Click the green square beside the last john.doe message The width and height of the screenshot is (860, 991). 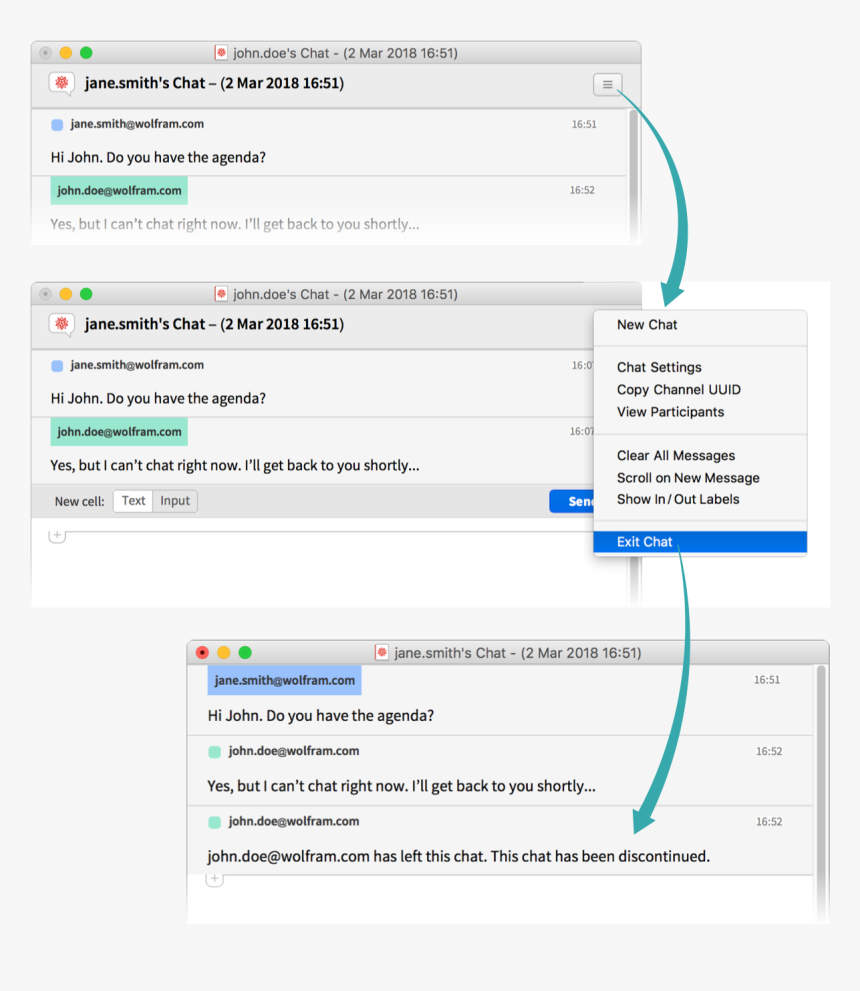click(214, 822)
